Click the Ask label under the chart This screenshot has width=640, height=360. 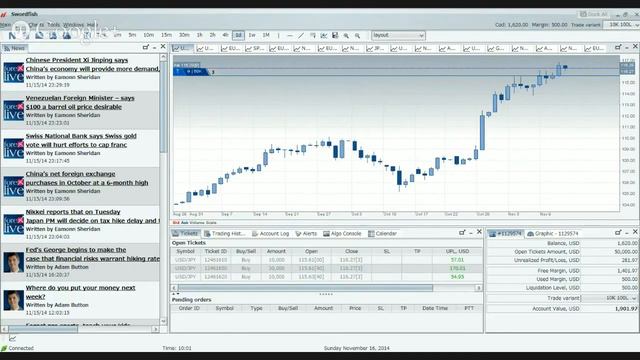coord(184,223)
